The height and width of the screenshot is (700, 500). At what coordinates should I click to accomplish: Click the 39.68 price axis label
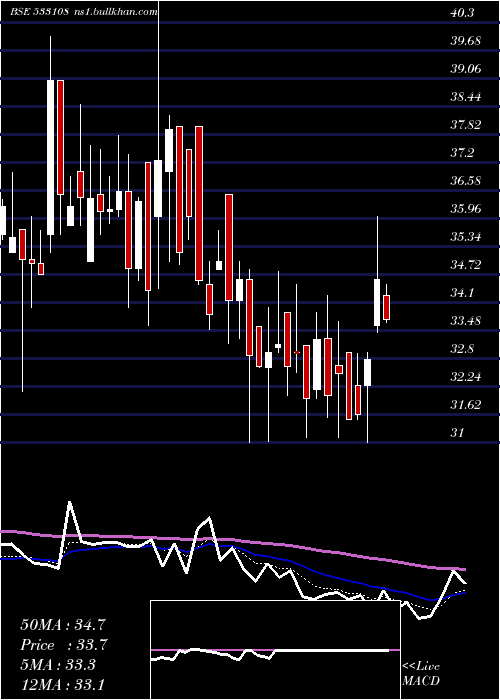coord(465,41)
